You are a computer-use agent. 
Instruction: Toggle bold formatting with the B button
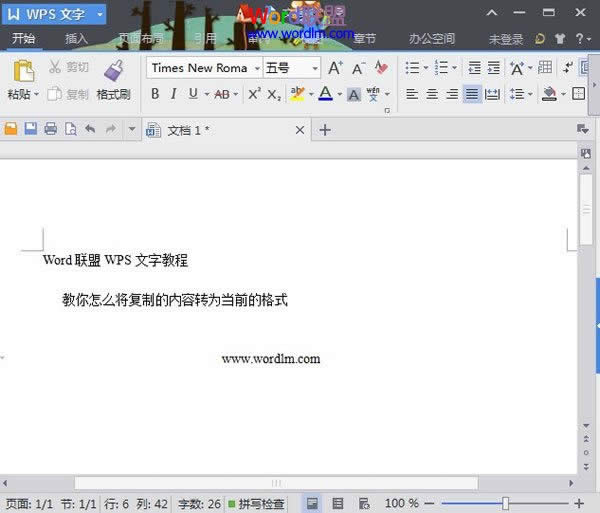(155, 94)
